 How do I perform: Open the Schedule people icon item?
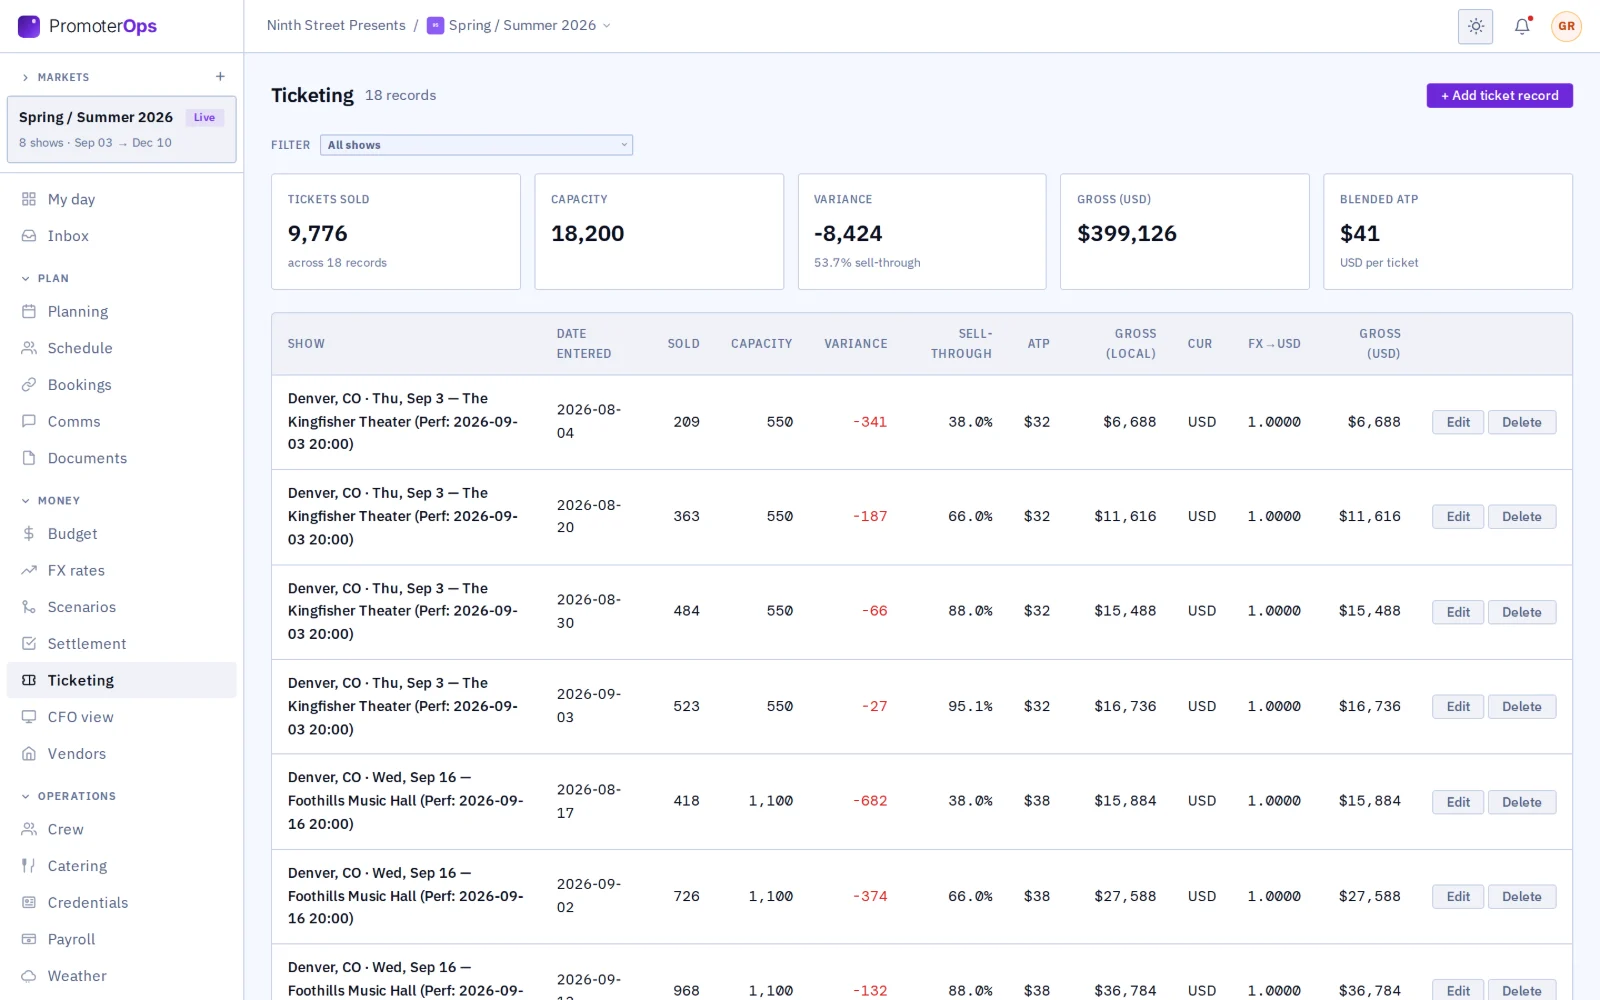tap(29, 348)
